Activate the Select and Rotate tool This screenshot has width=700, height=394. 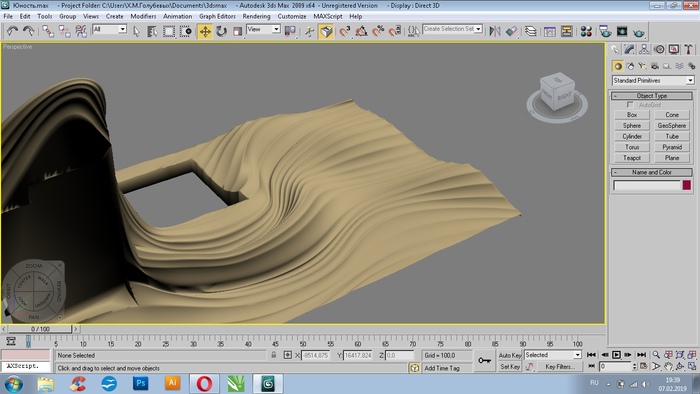click(x=221, y=31)
